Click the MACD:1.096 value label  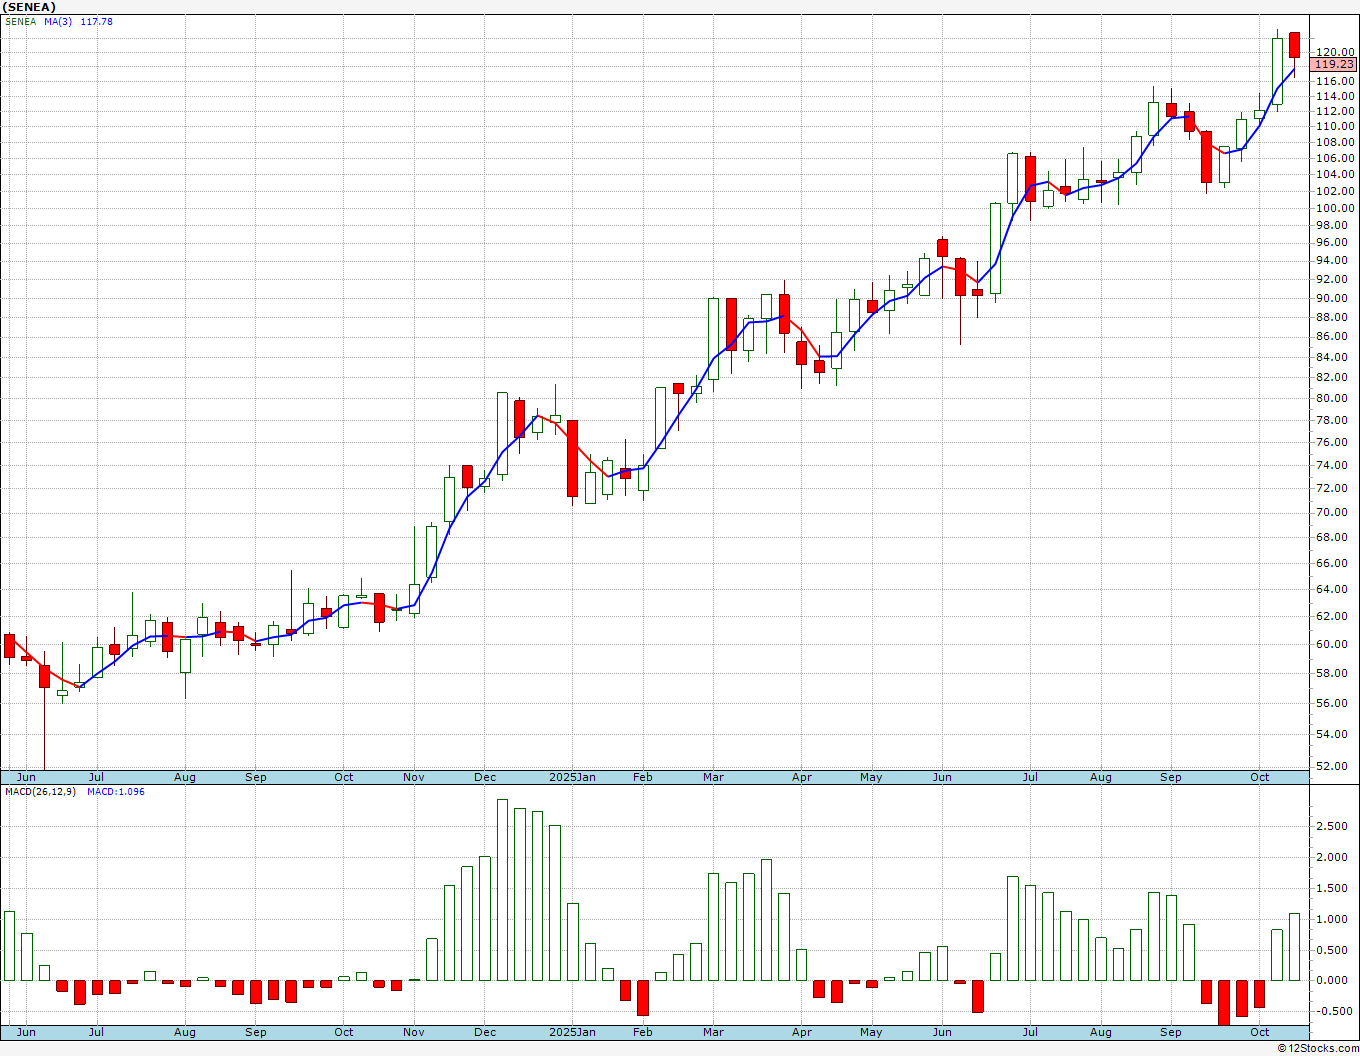pyautogui.click(x=116, y=792)
